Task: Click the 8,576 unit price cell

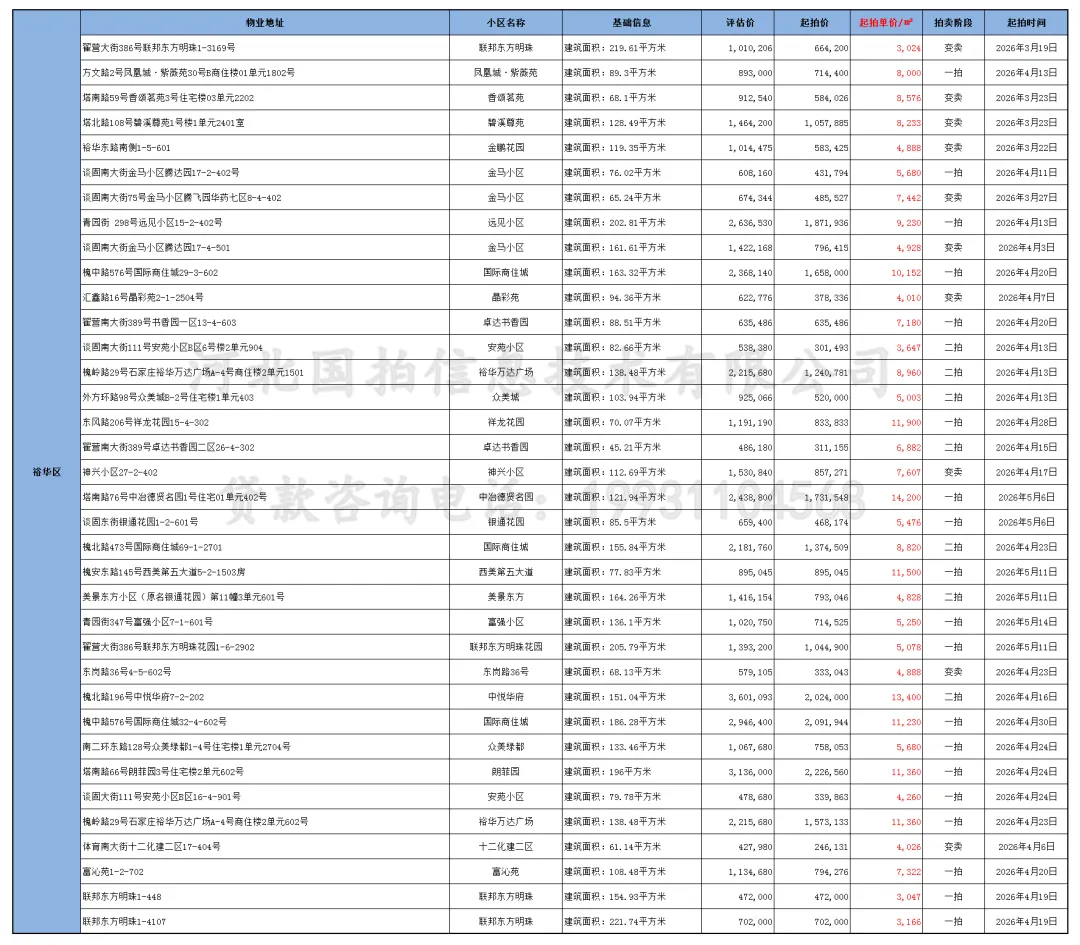Action: 886,98
